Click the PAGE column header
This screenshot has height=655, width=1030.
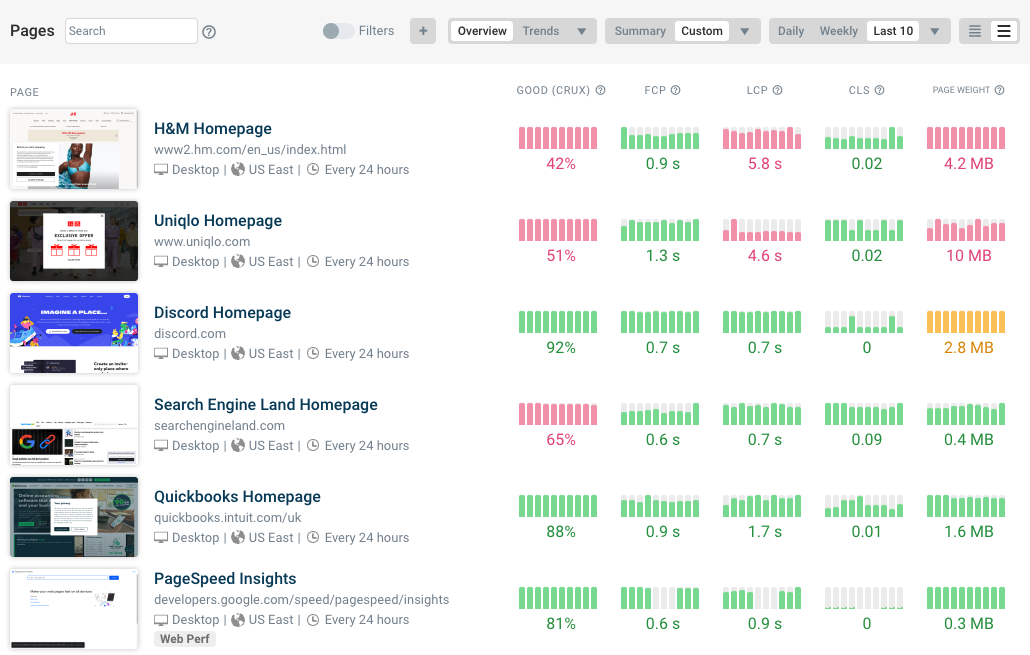(x=24, y=92)
